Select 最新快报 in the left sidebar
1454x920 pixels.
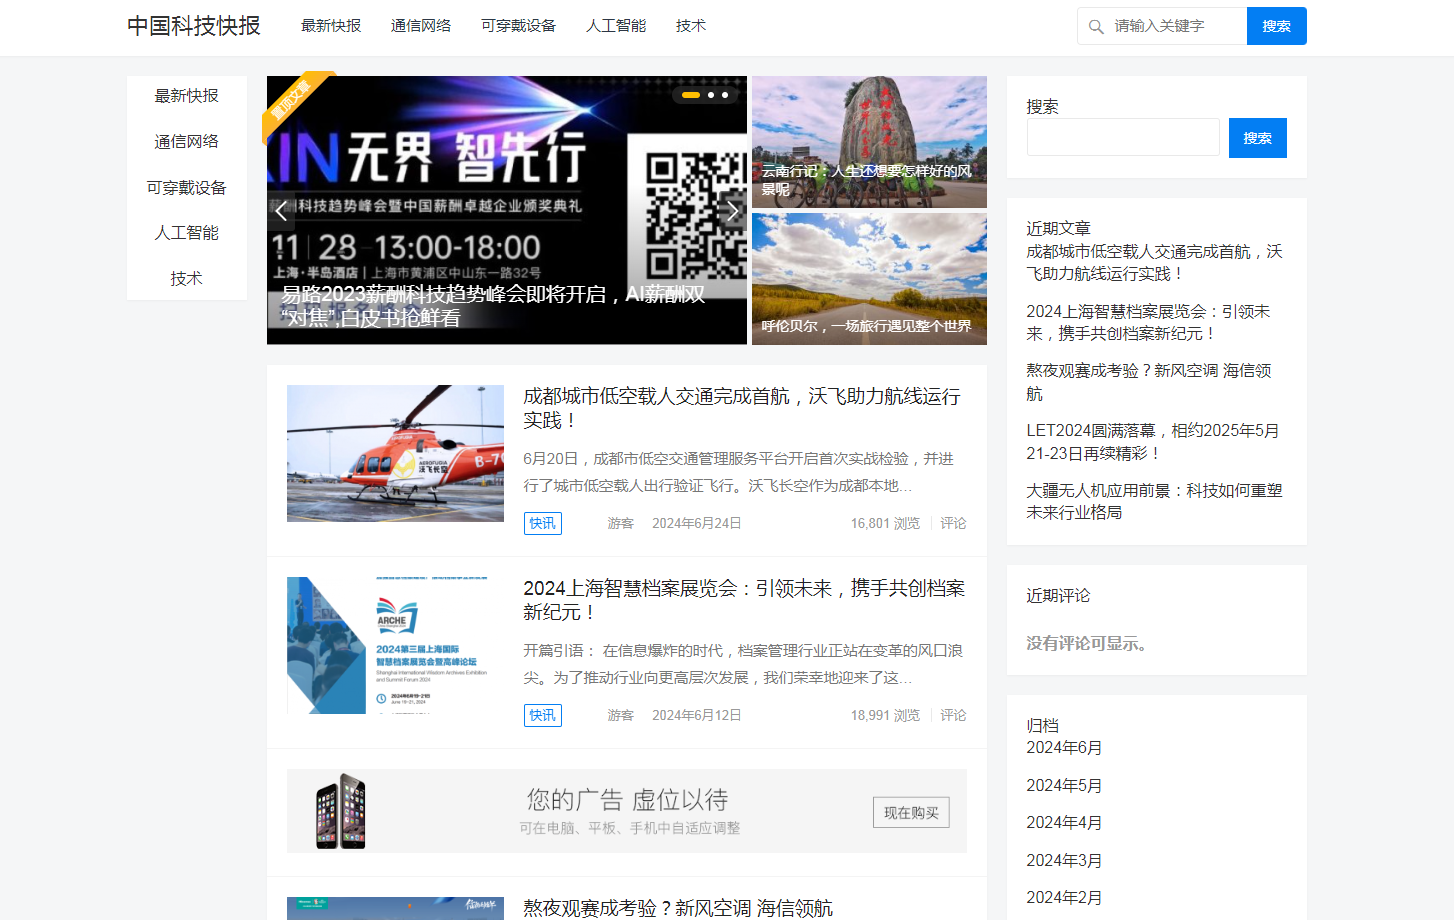[187, 96]
